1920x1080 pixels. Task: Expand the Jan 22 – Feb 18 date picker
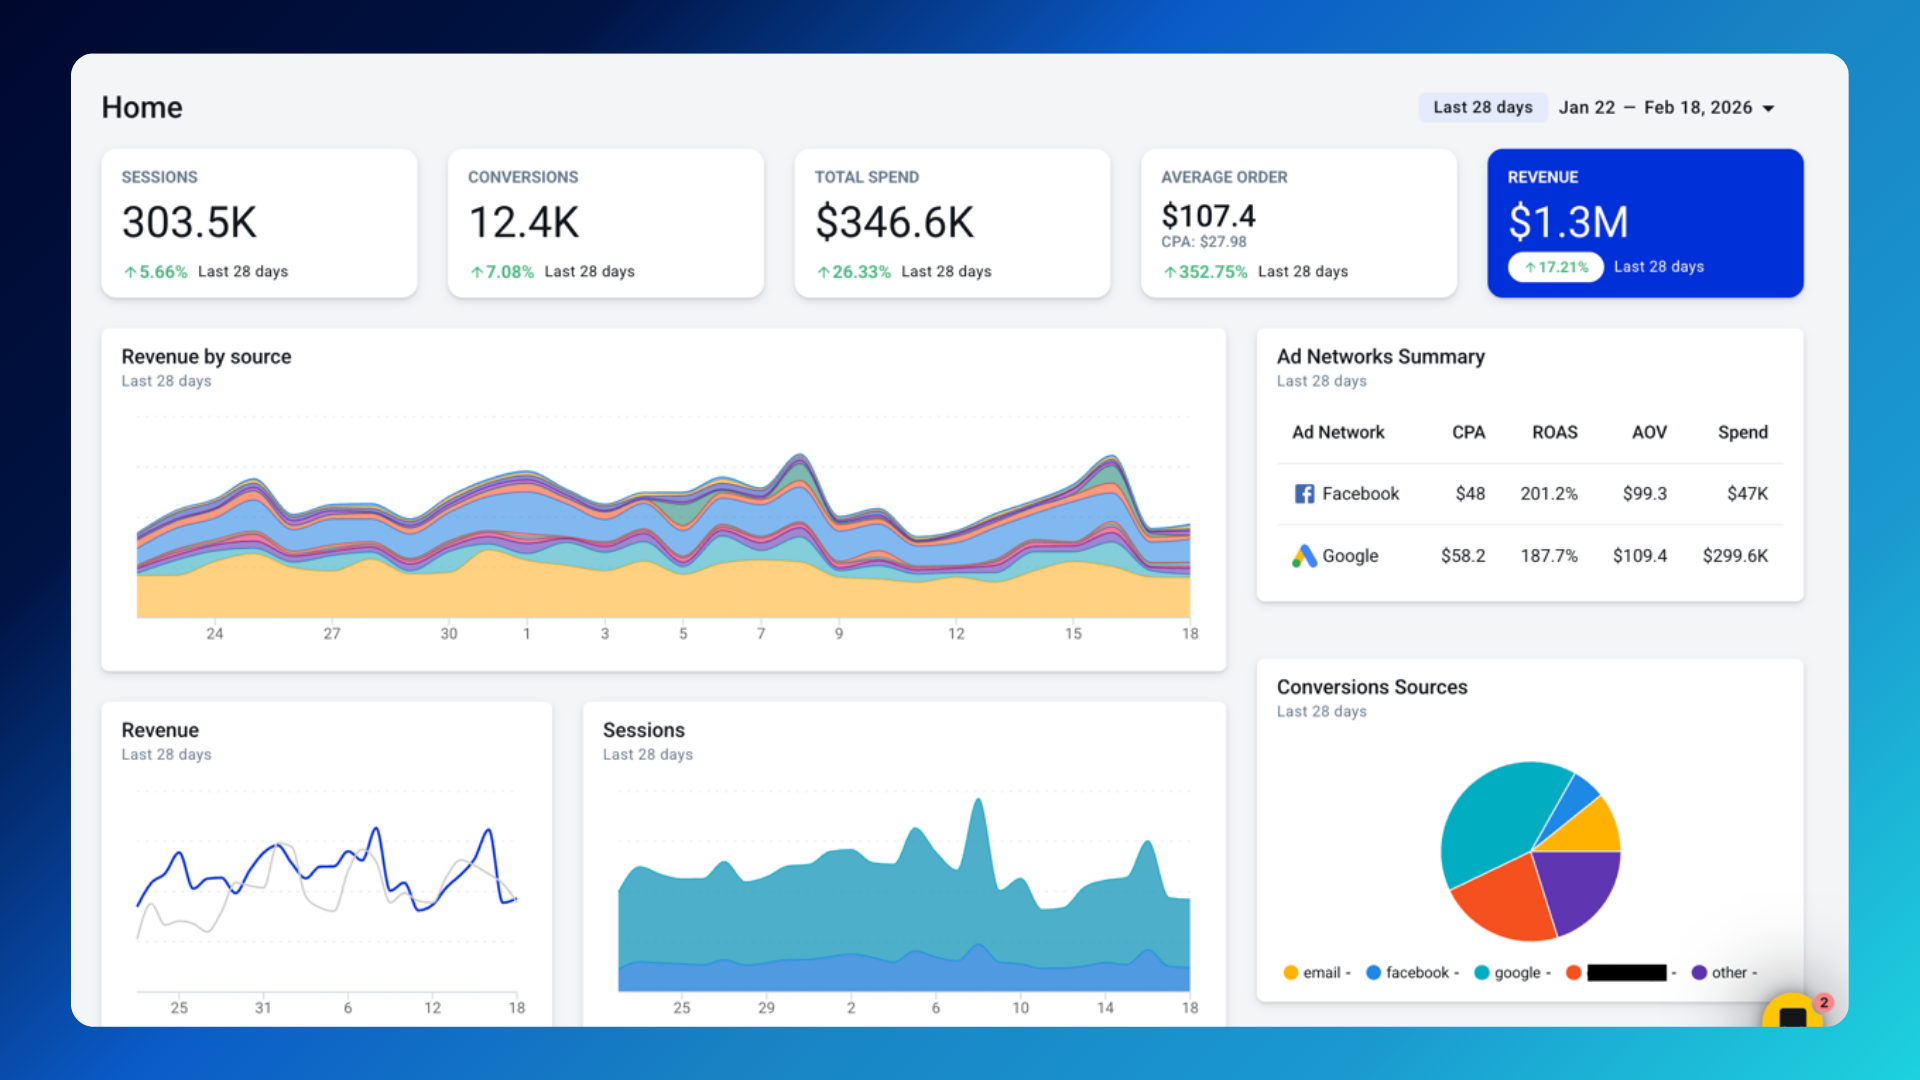(1655, 108)
